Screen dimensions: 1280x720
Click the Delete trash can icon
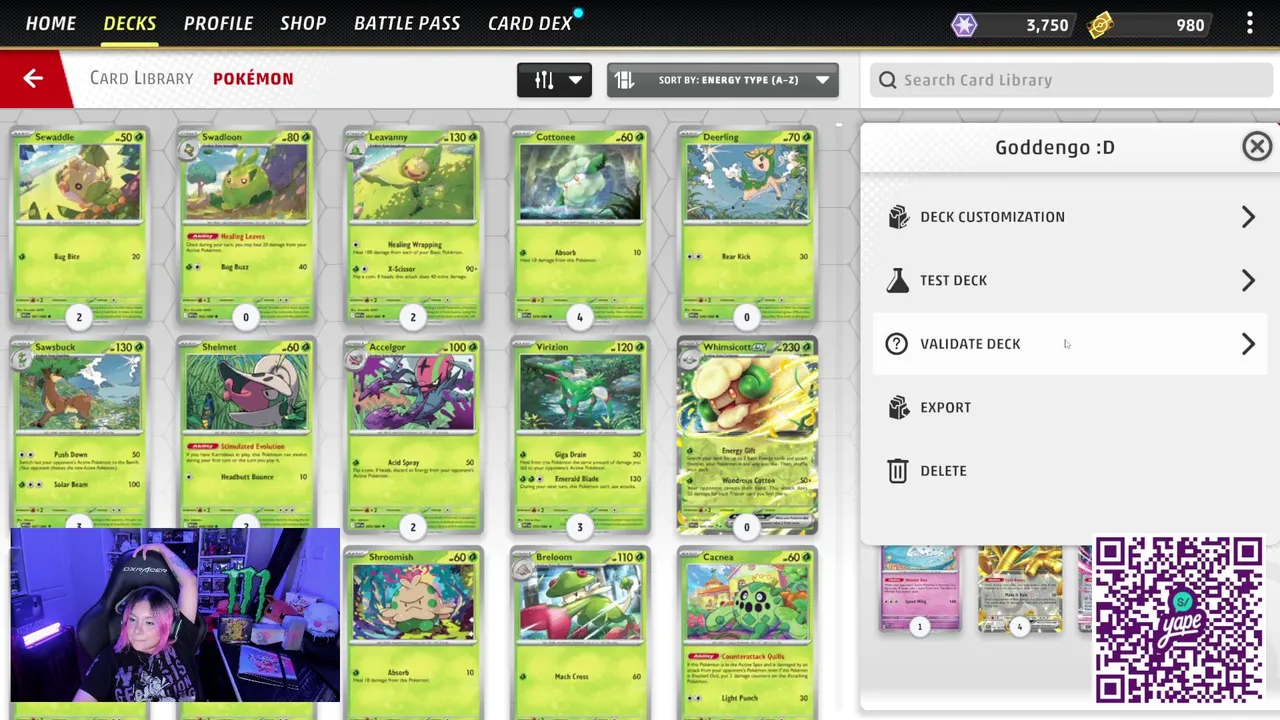click(x=898, y=471)
